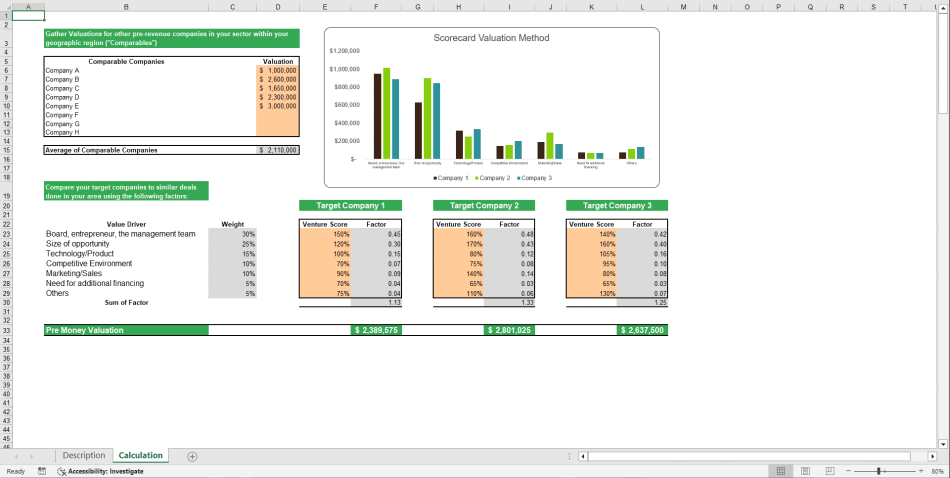Select the Calculation sheet tab
Viewport: 950px width, 478px height.
(140, 456)
